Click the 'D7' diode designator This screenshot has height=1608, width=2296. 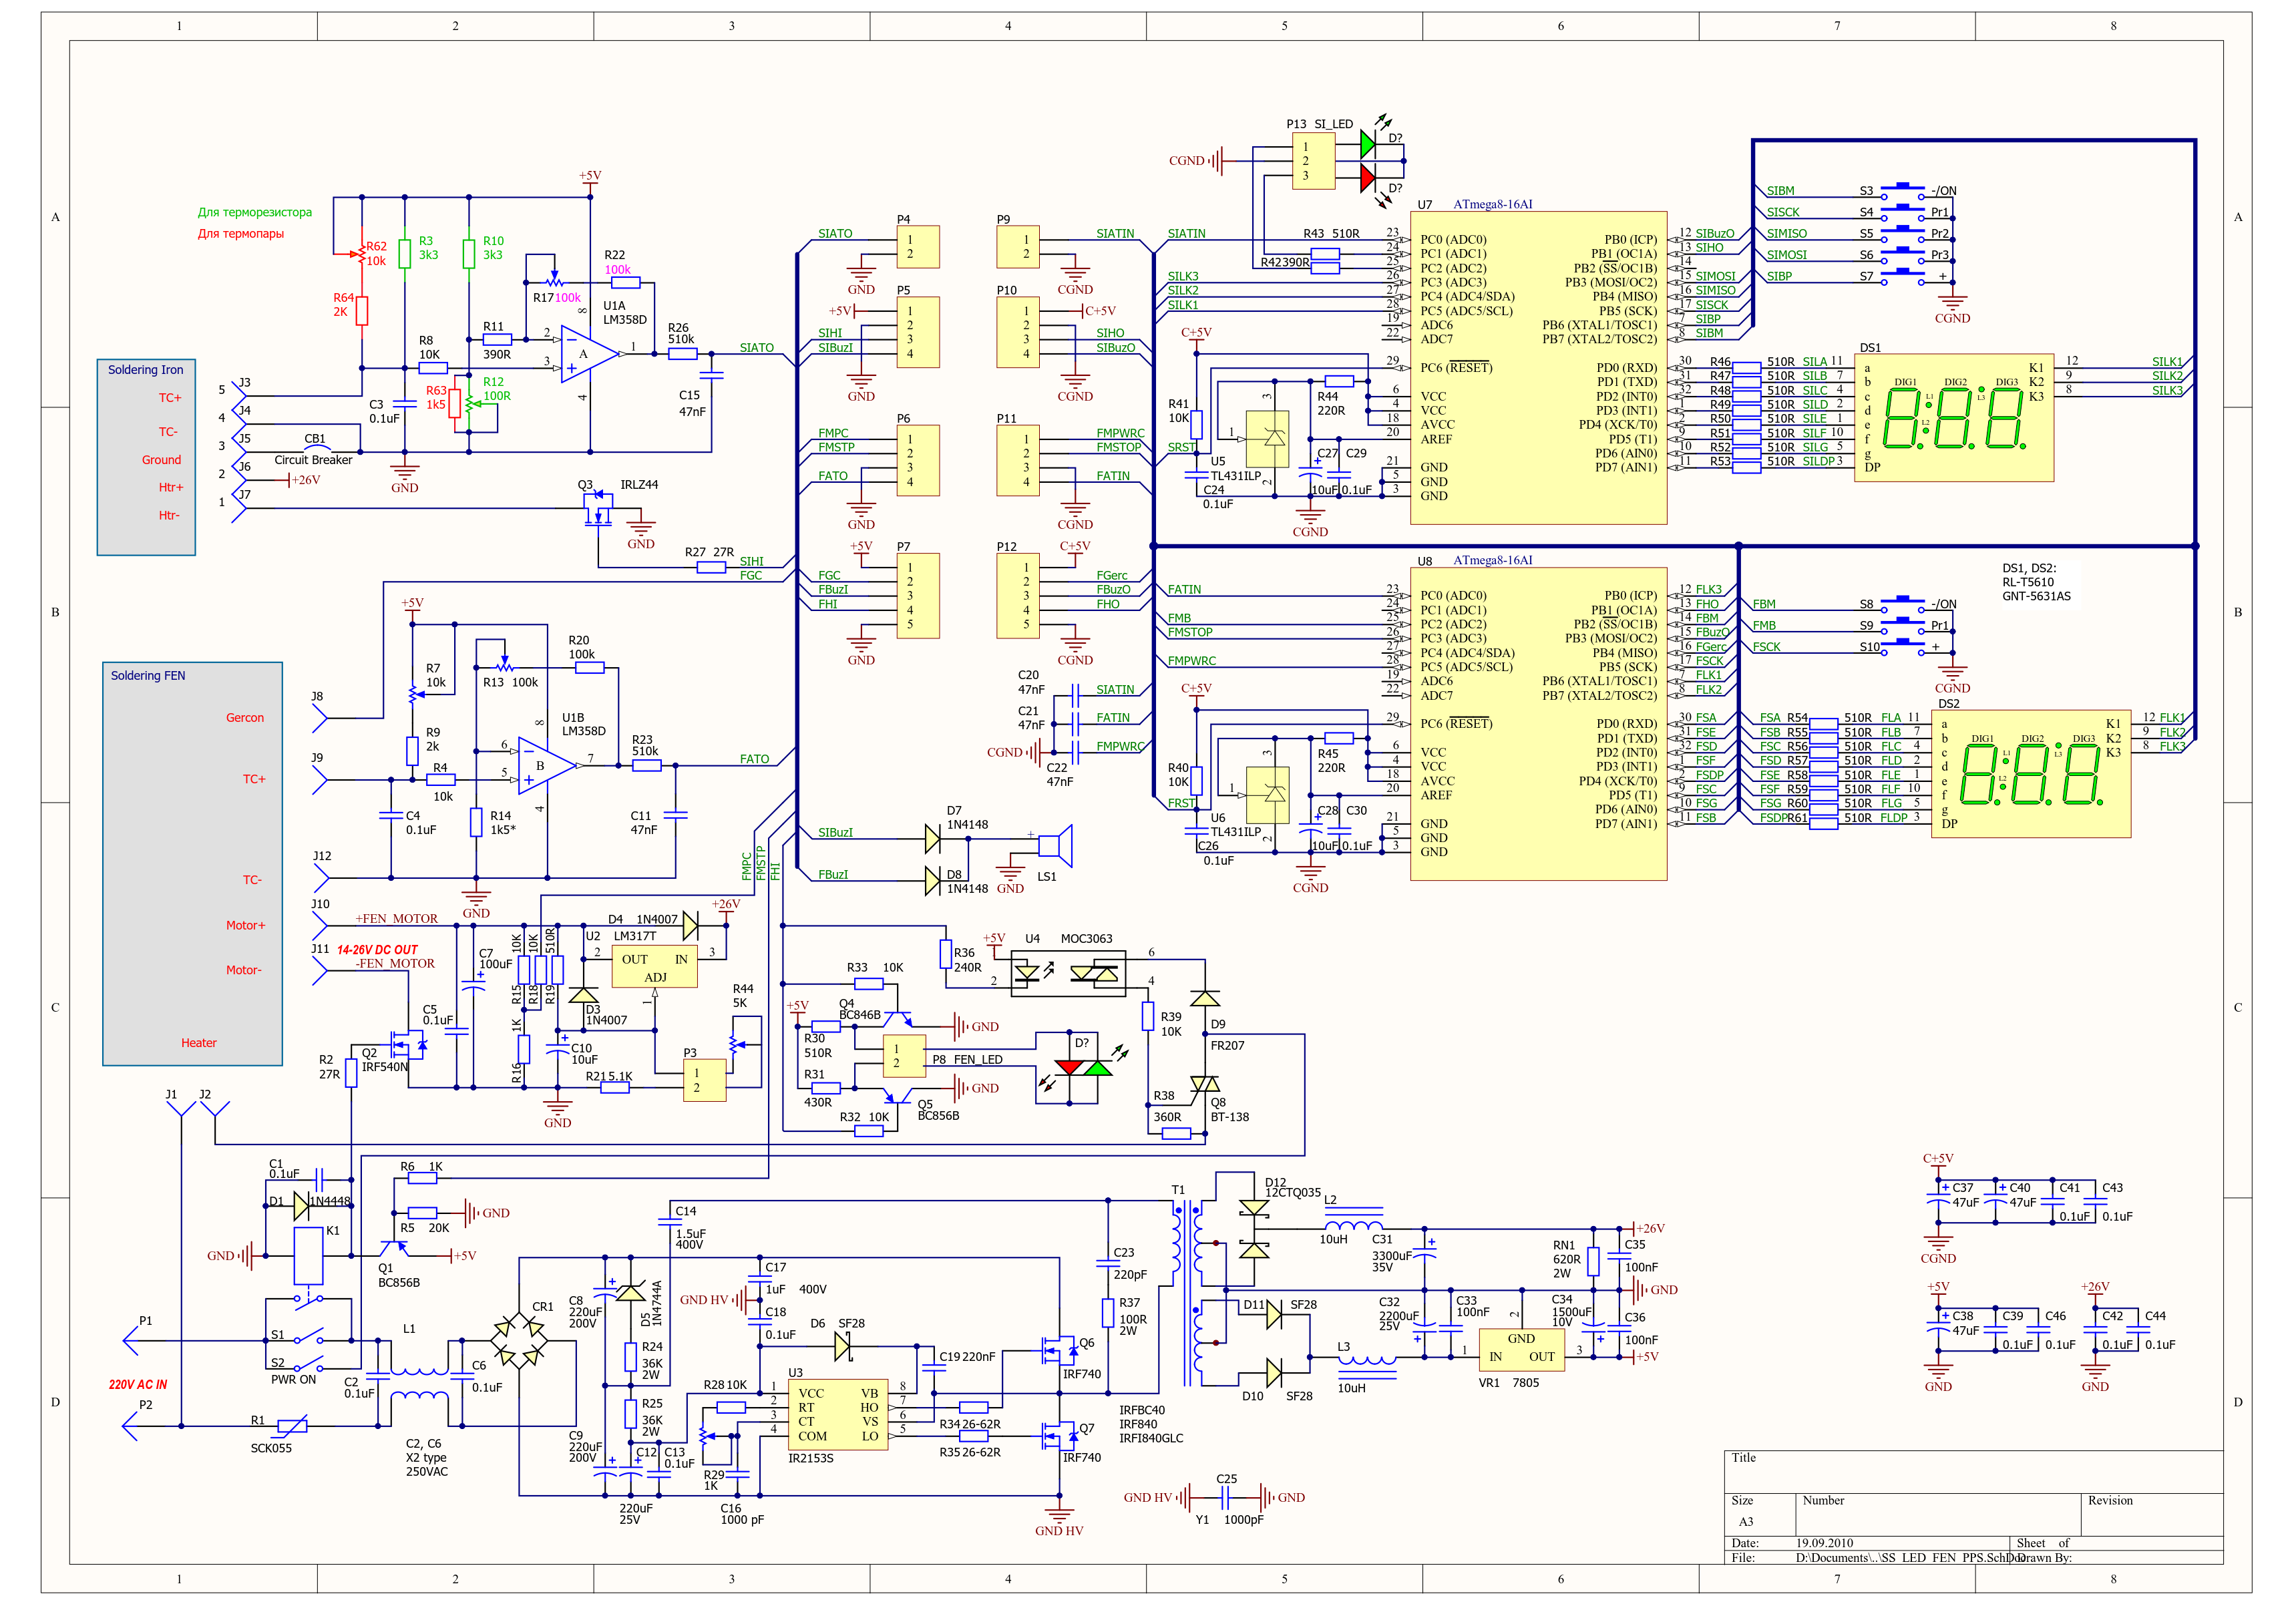point(954,811)
